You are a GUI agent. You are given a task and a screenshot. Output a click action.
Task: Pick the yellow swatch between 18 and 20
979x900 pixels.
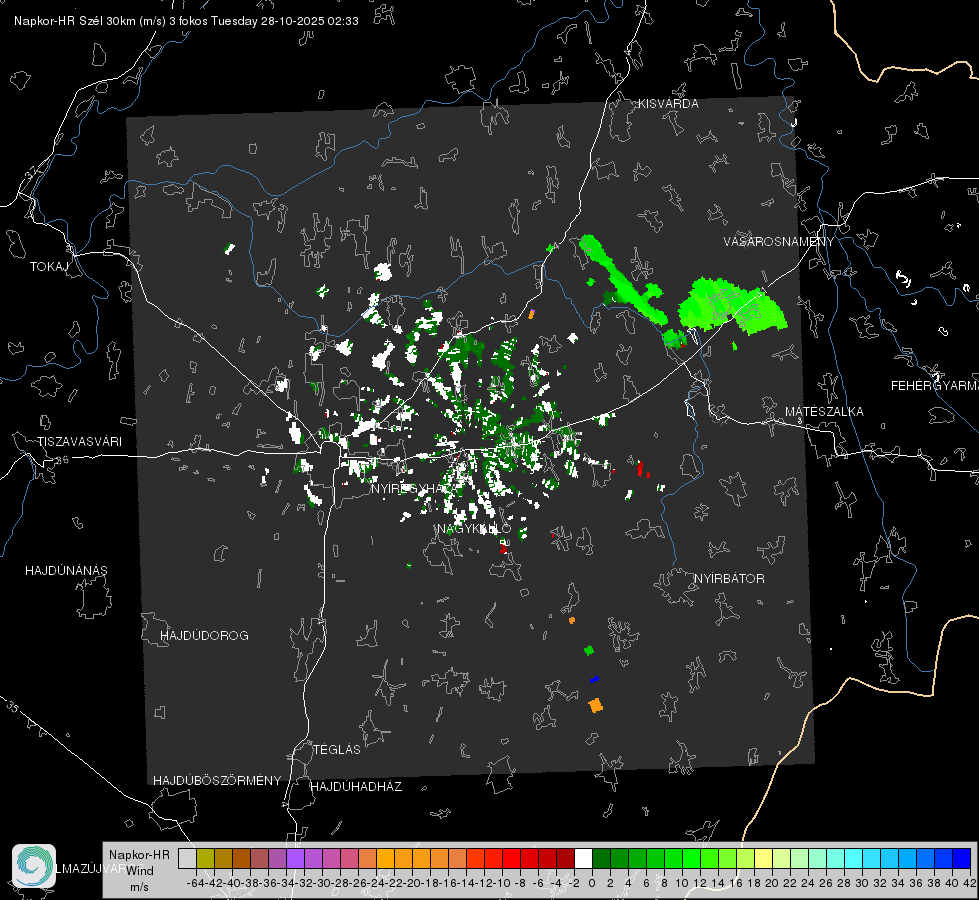(x=763, y=858)
